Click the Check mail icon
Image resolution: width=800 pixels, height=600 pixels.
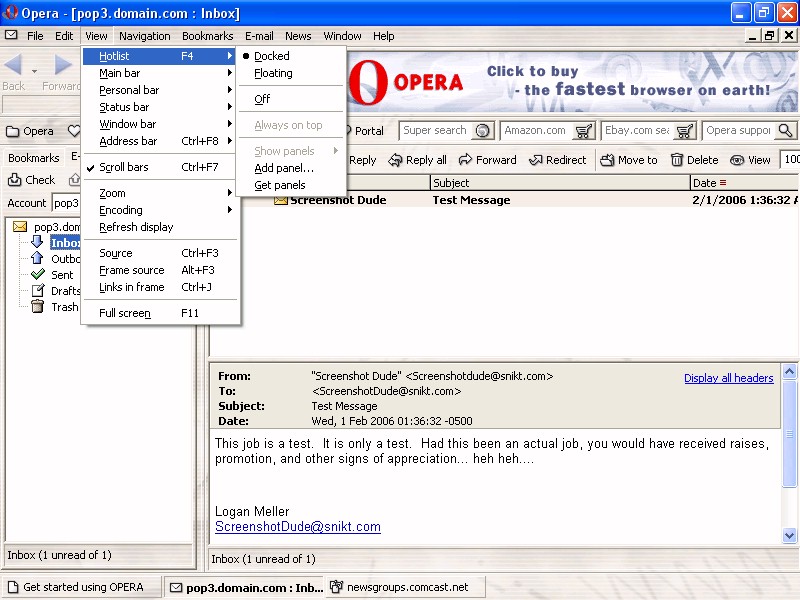pos(14,180)
